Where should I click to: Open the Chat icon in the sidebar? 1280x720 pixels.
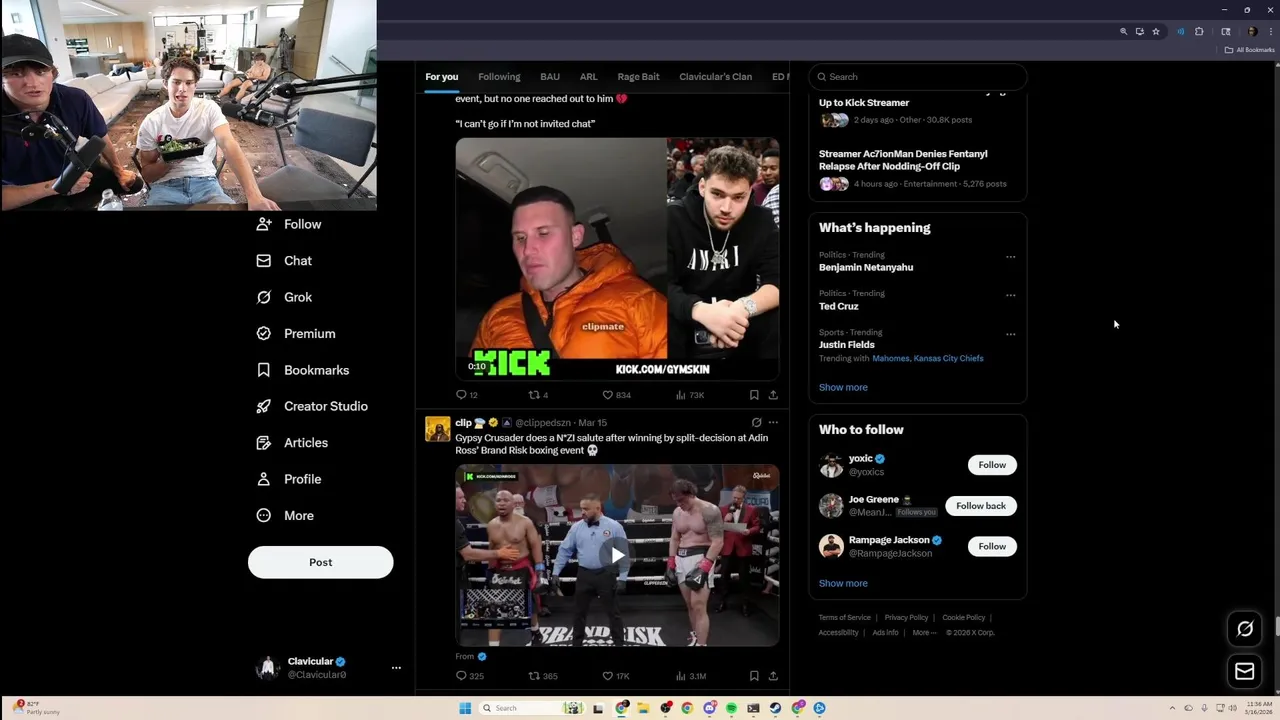tap(264, 261)
